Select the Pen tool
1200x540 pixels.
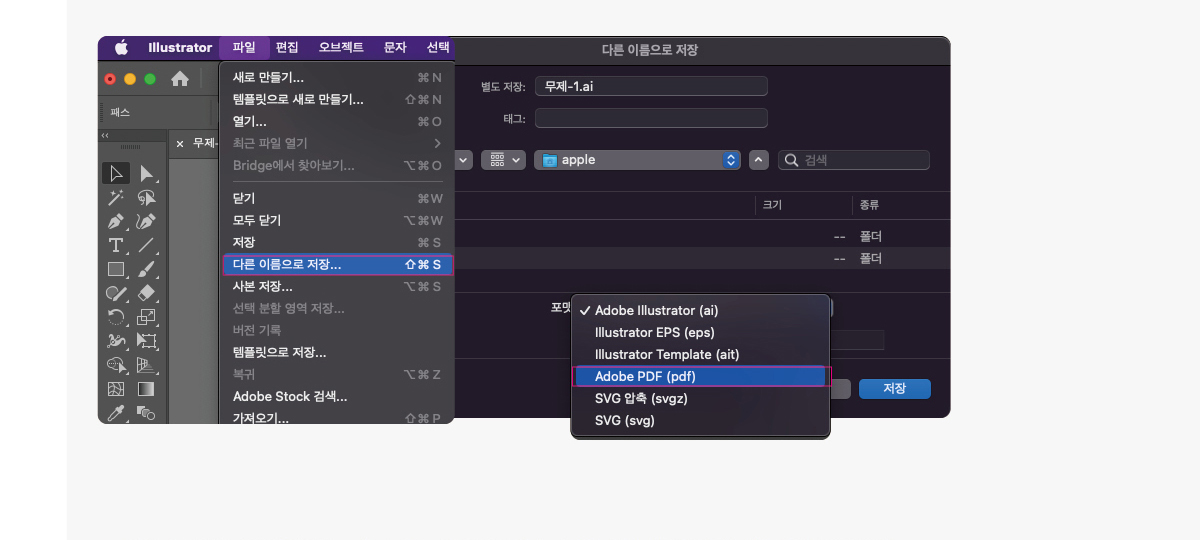coord(116,221)
